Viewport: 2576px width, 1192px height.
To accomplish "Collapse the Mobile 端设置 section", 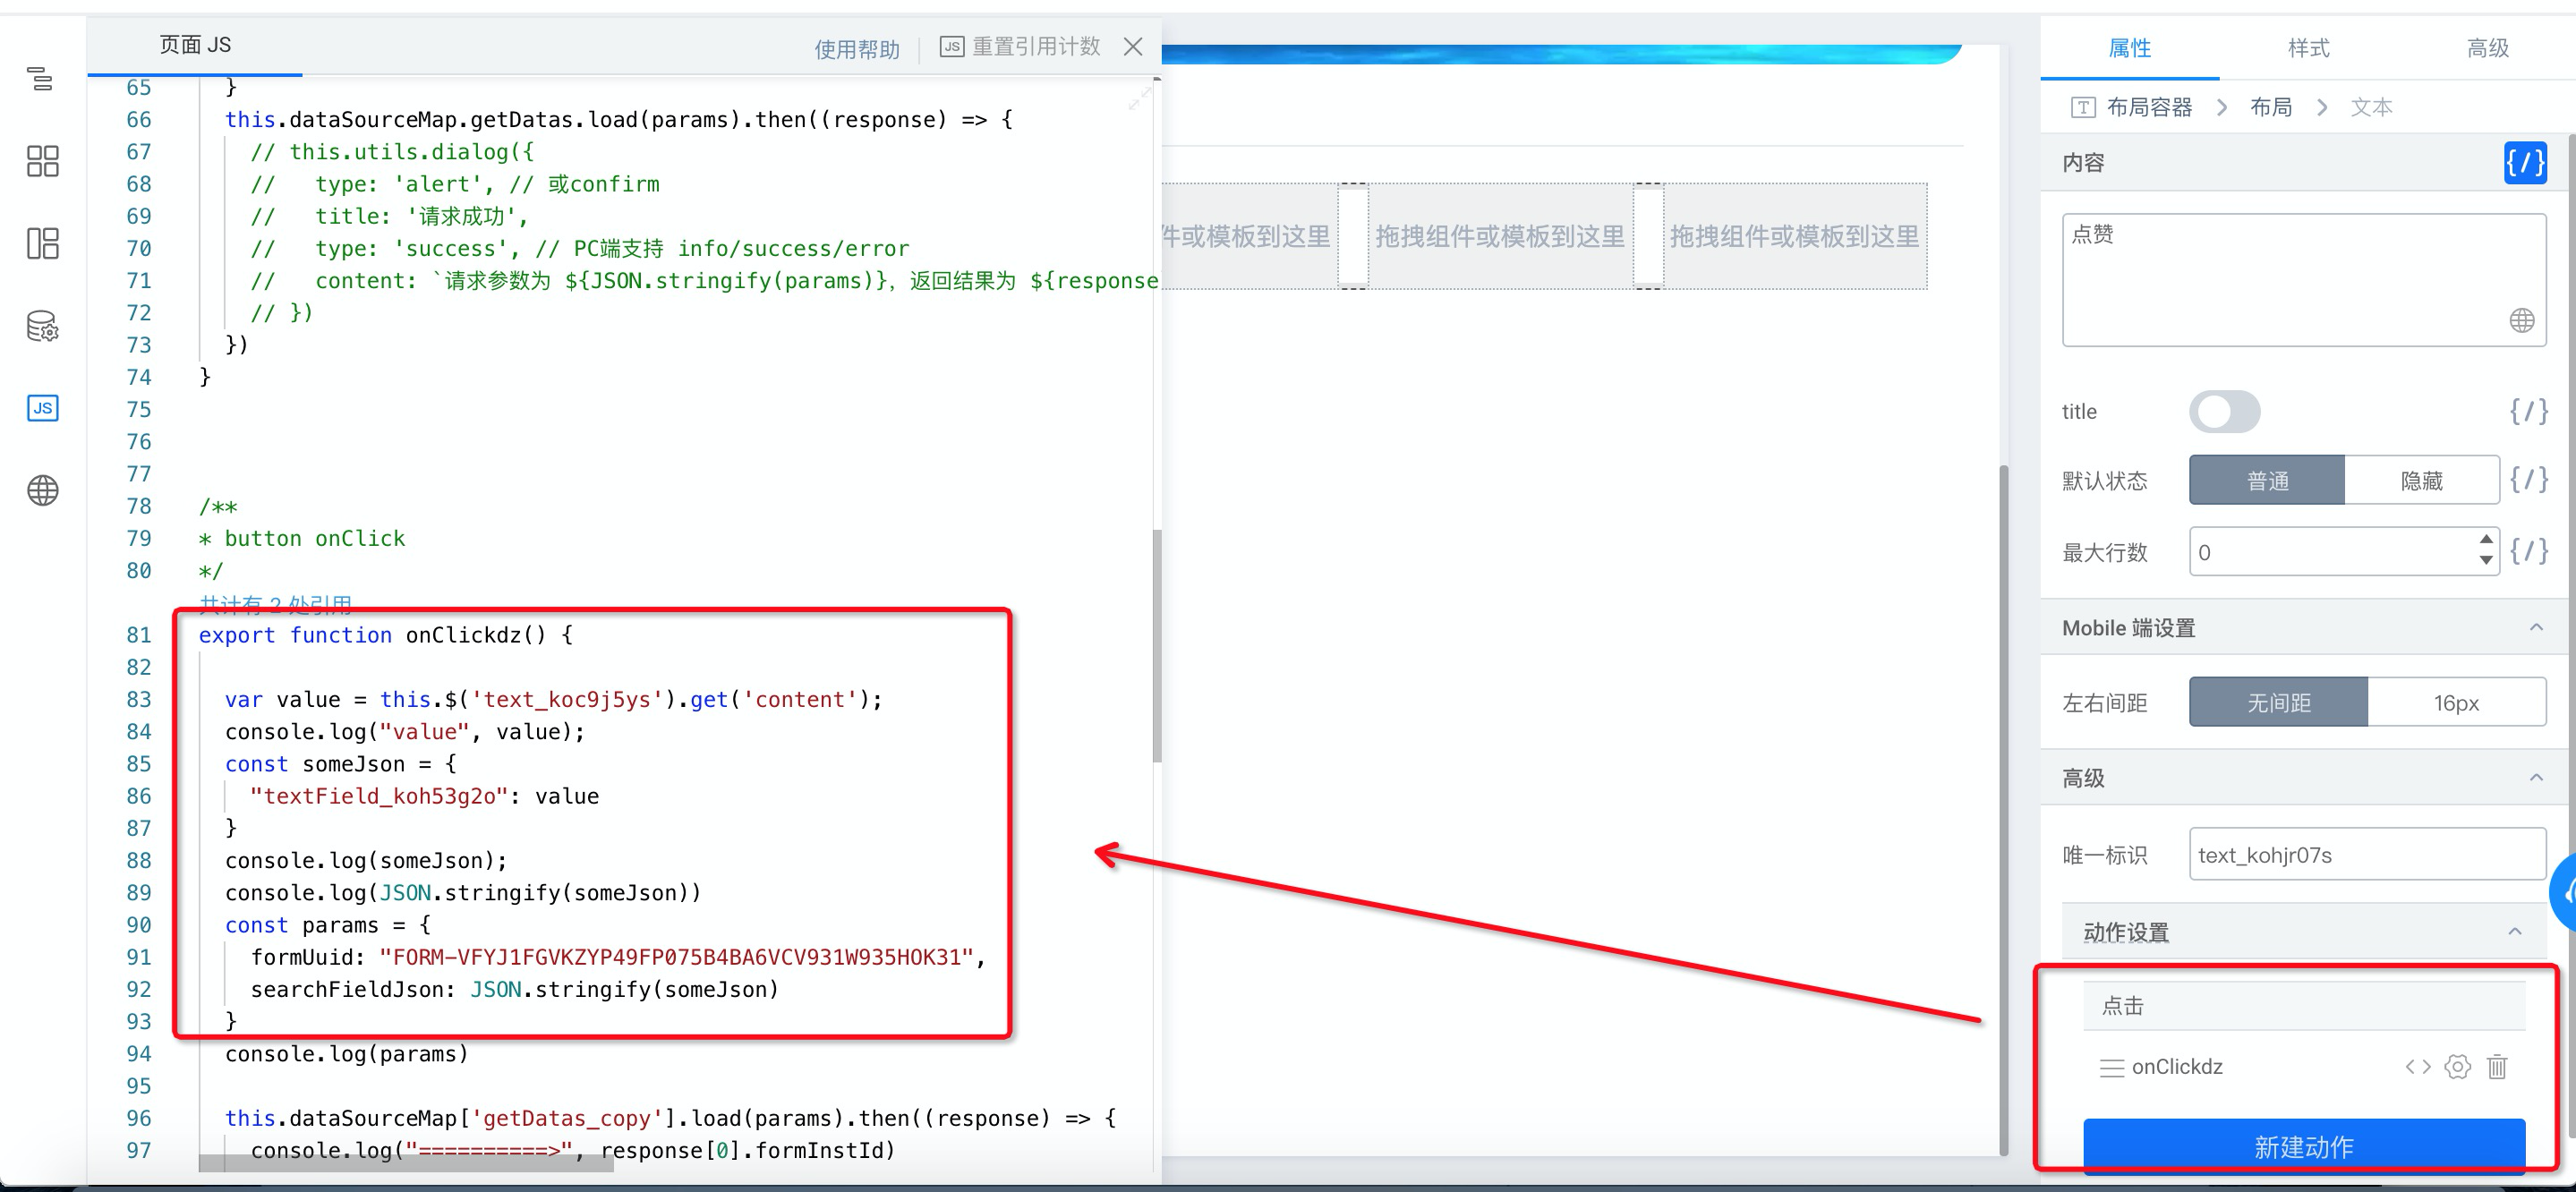I will point(2535,628).
